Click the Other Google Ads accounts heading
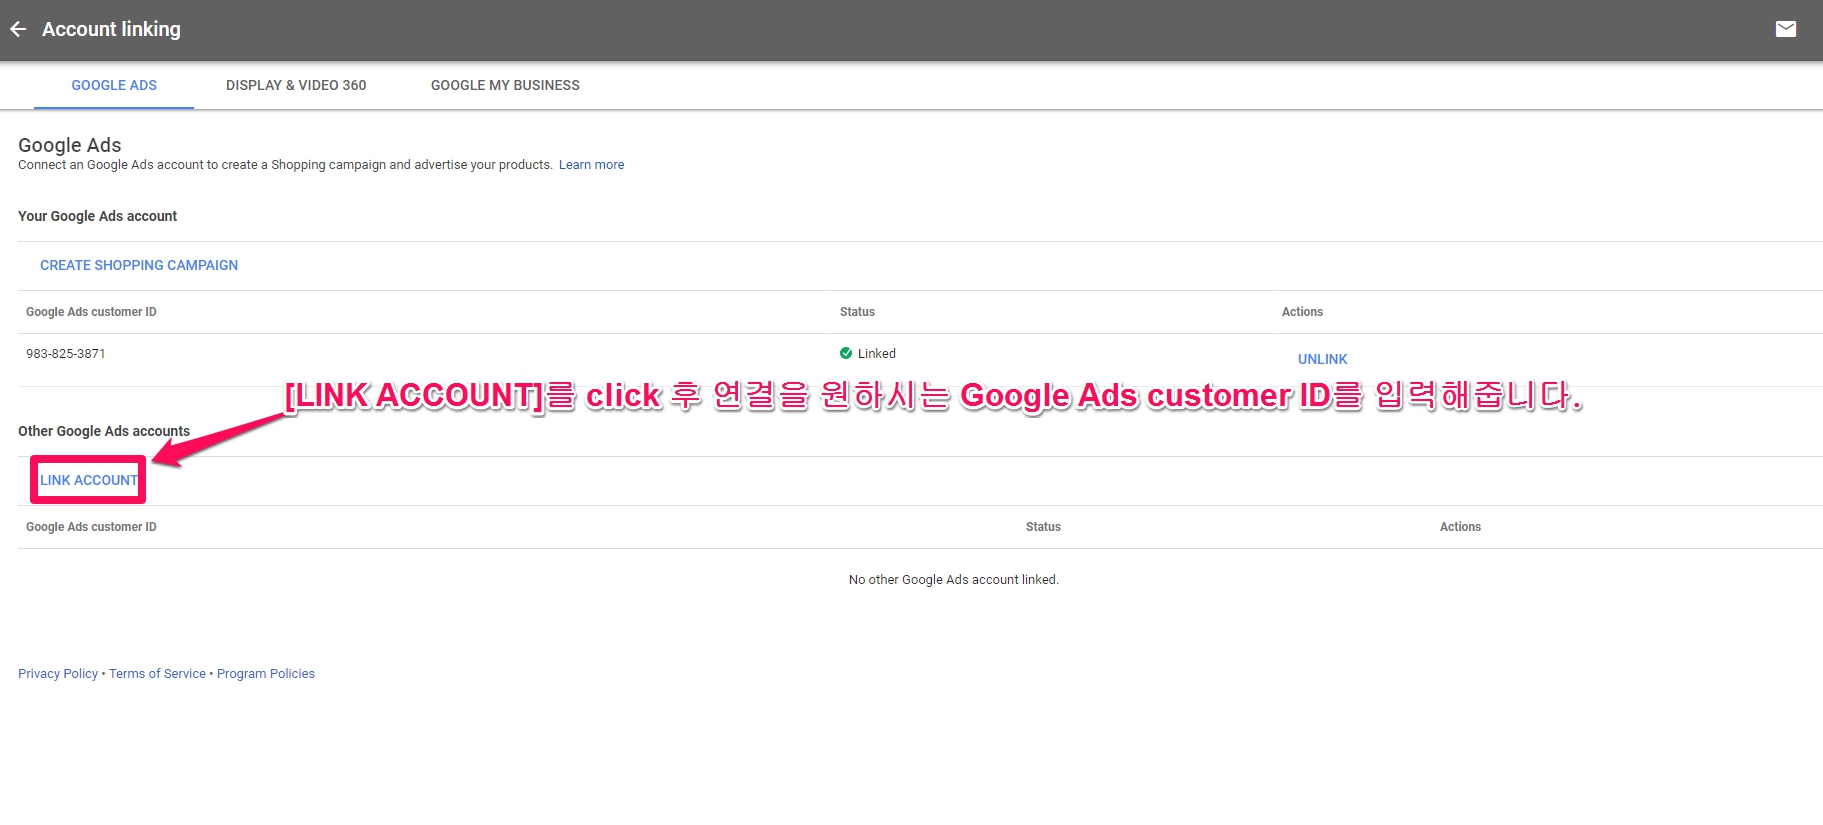 click(104, 431)
